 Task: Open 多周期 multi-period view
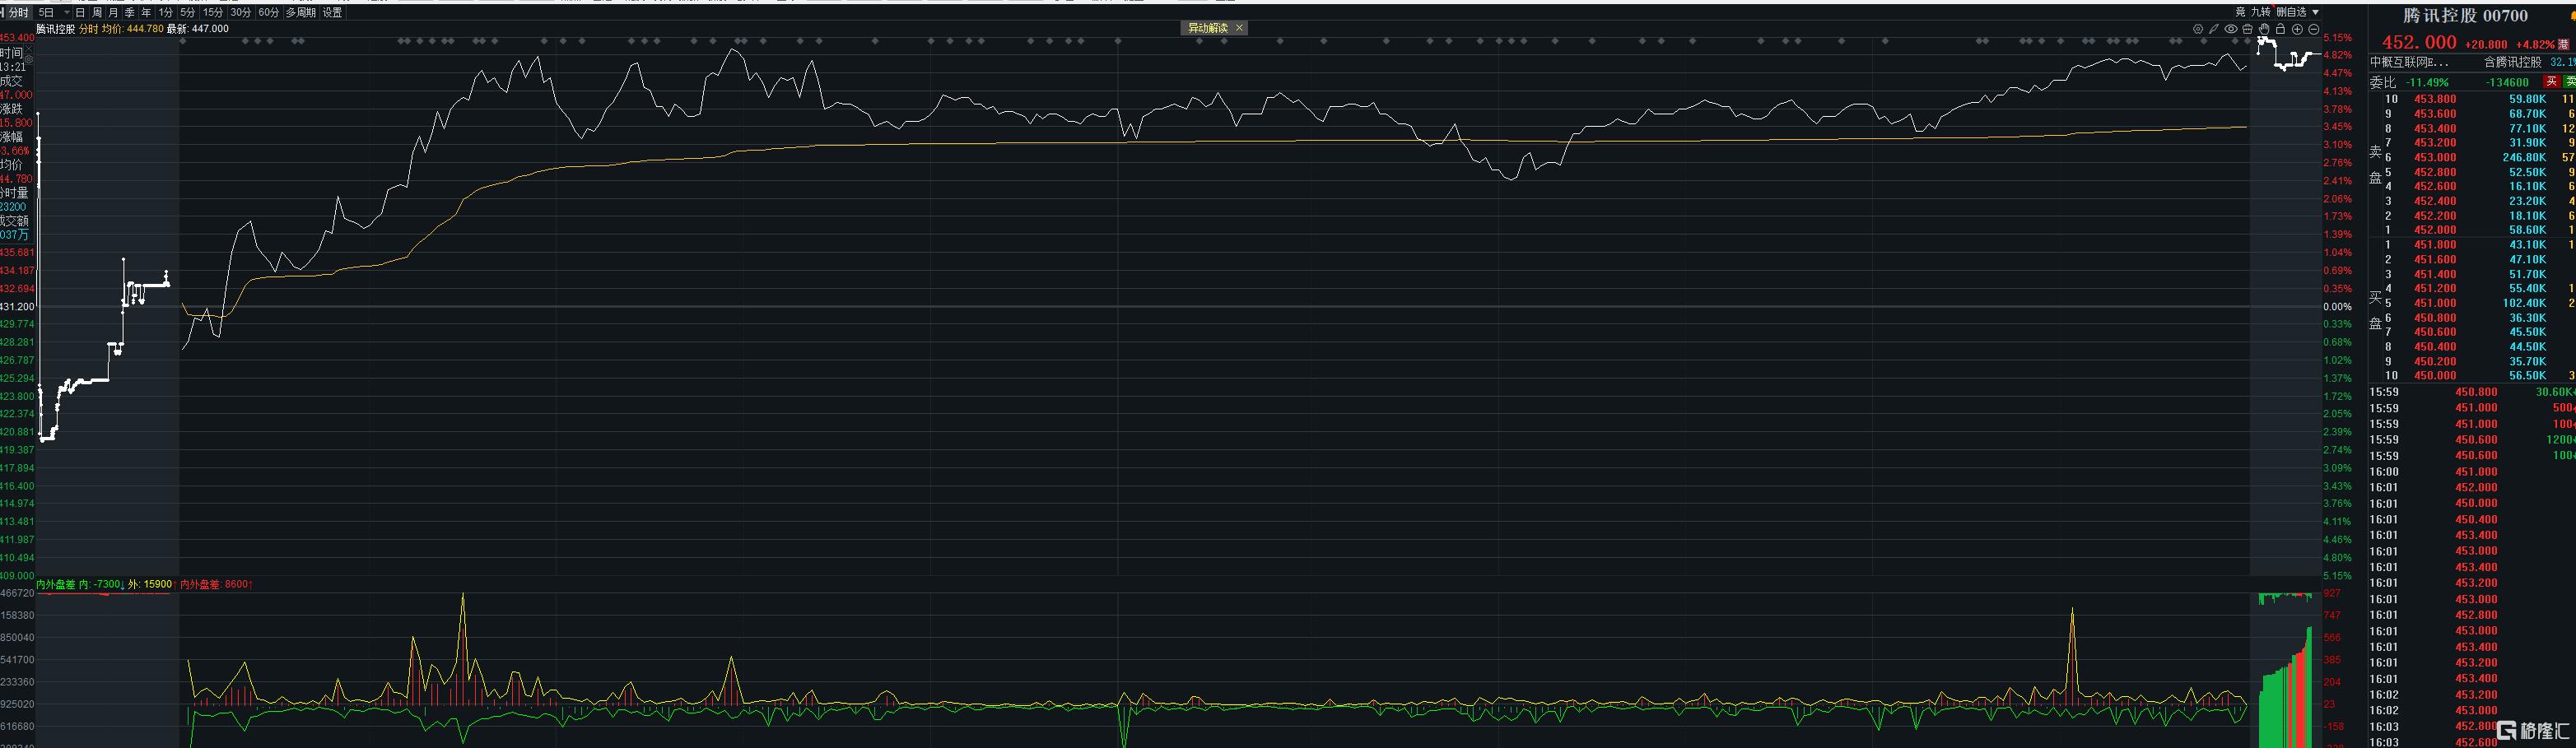point(301,12)
